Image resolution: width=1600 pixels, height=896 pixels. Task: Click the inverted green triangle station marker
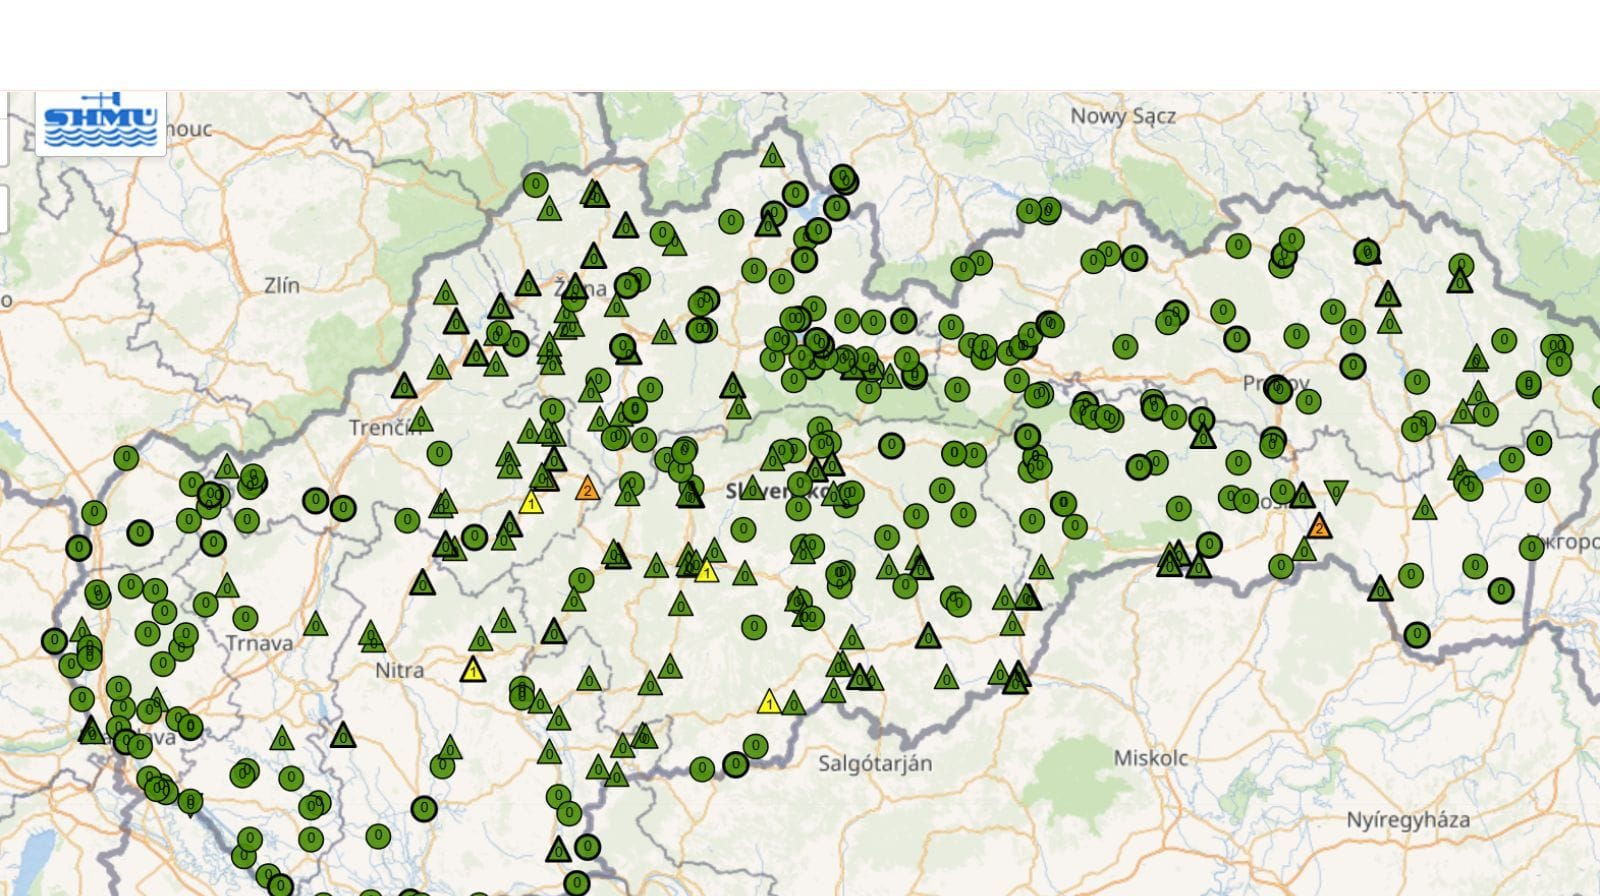point(1336,491)
